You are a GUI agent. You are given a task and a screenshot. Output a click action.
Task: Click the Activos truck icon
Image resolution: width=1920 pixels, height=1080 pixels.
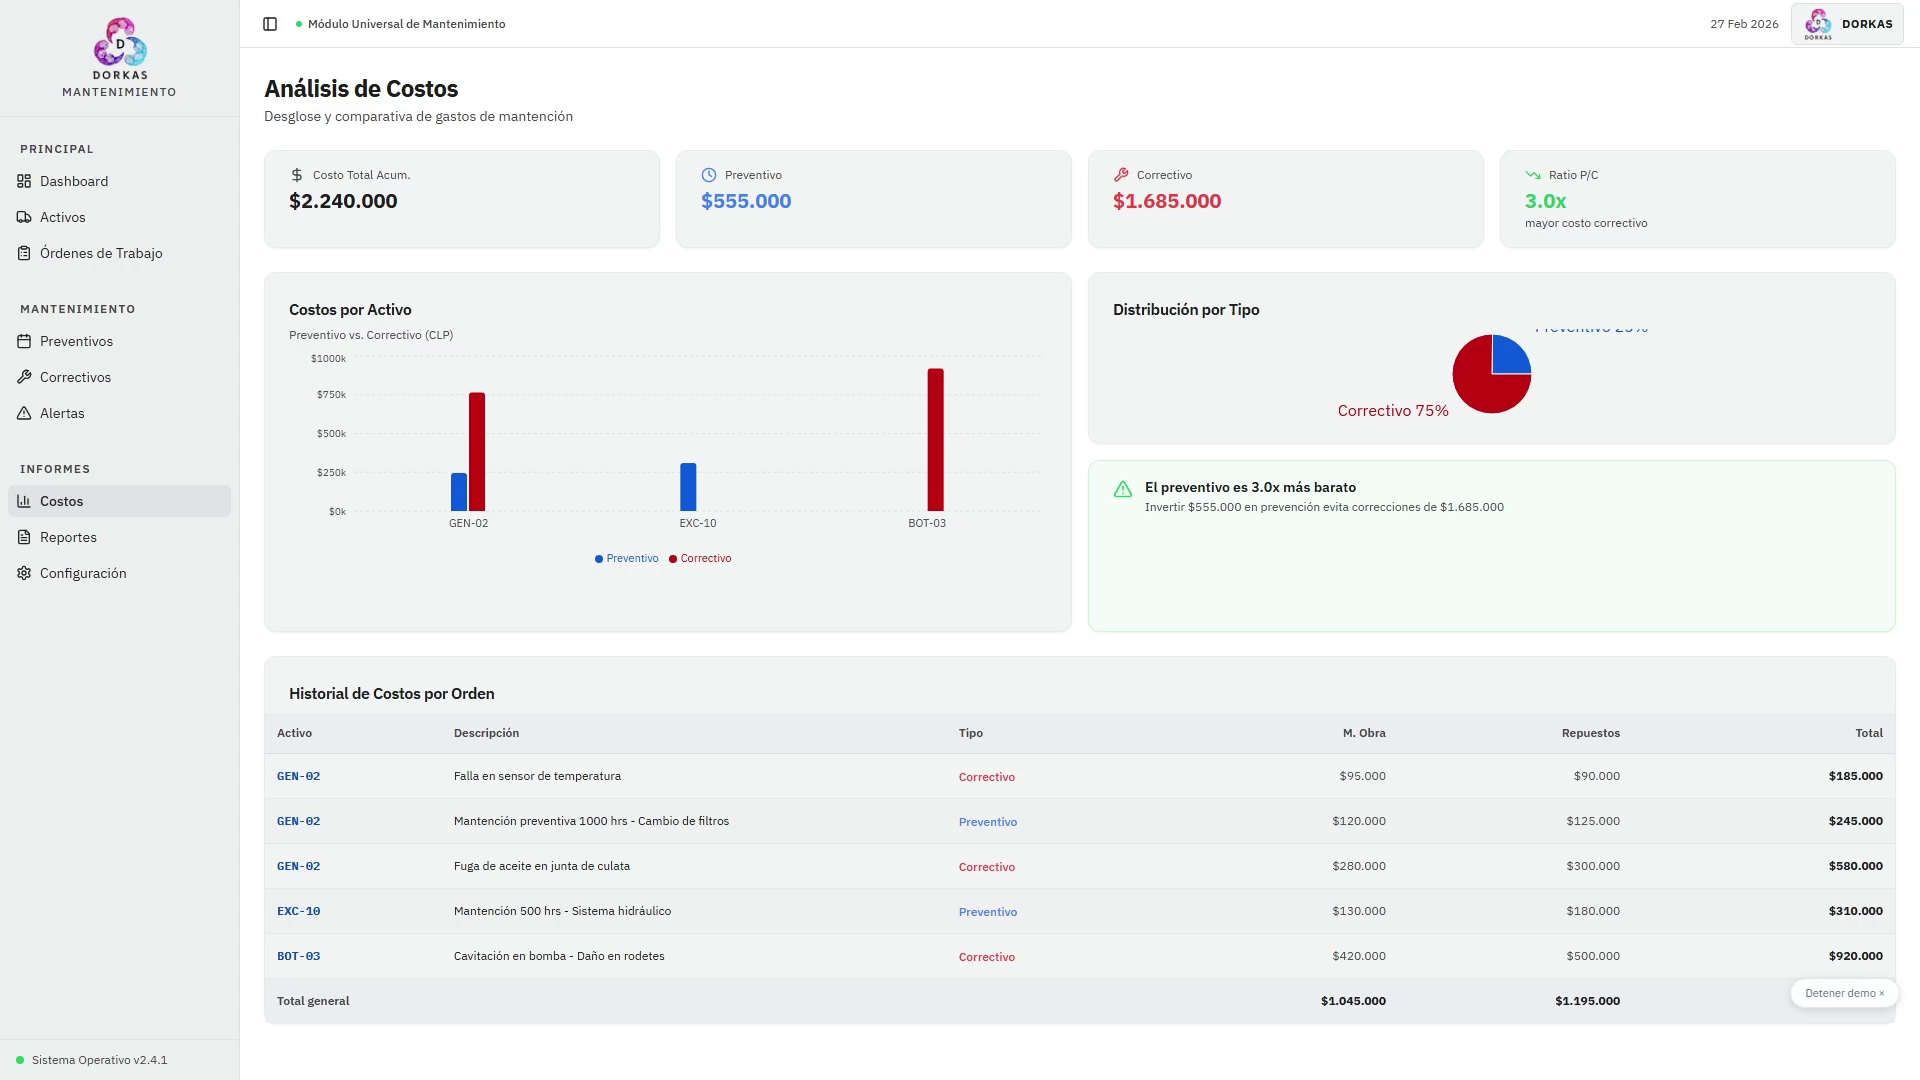click(x=24, y=217)
